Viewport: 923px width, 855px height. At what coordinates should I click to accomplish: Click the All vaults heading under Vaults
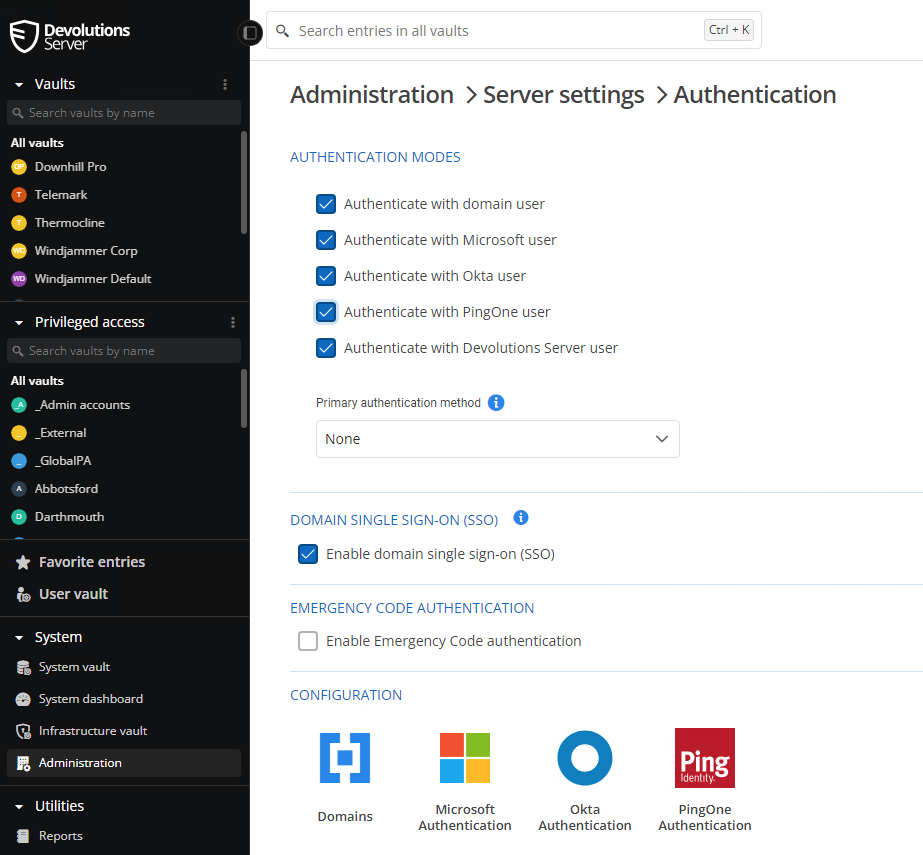point(37,142)
